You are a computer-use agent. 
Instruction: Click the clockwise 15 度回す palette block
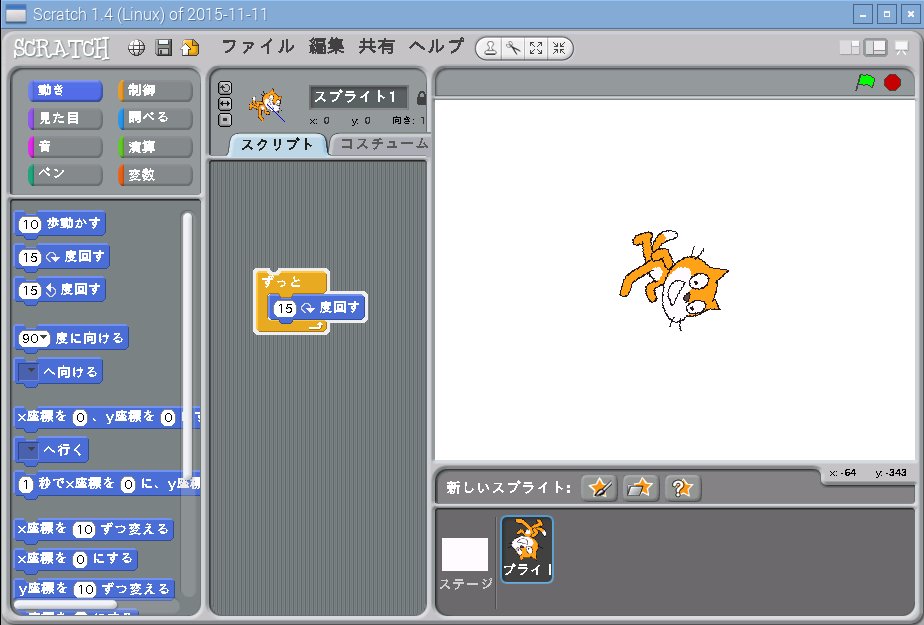tap(62, 257)
